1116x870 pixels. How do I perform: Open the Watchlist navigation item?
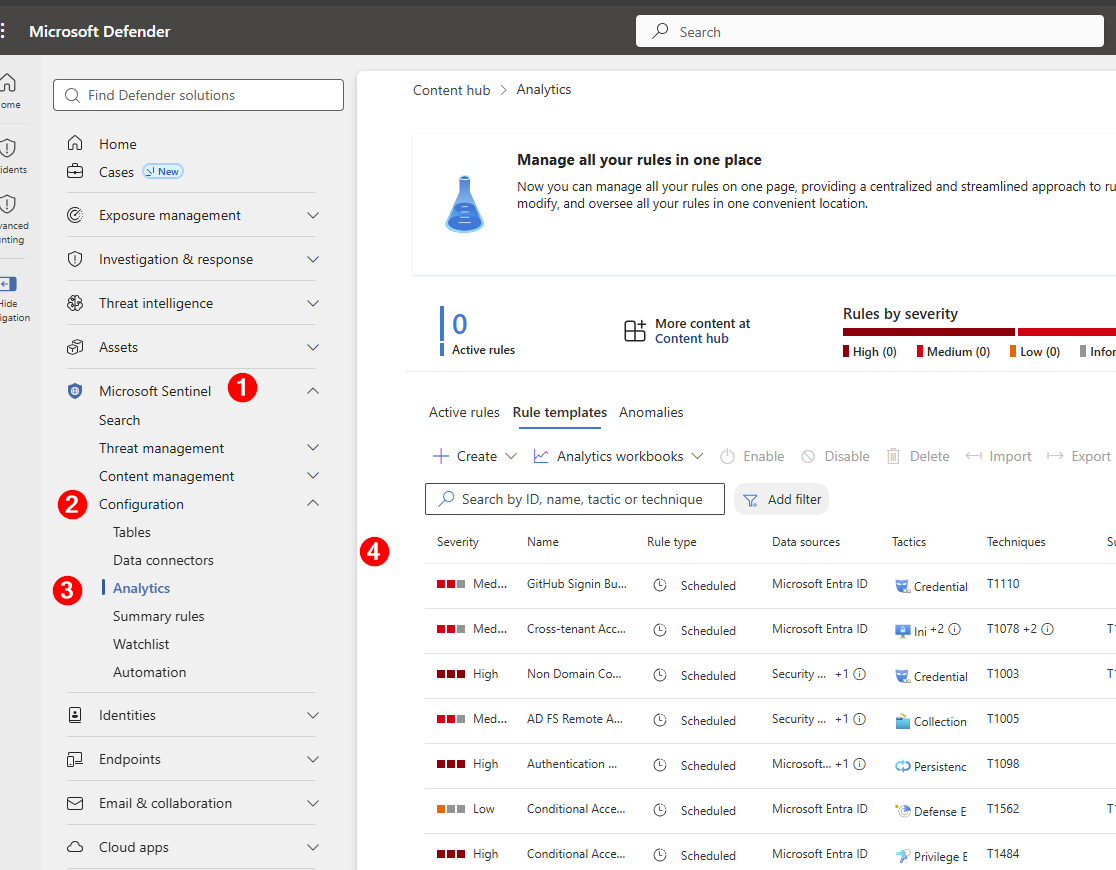tap(141, 644)
